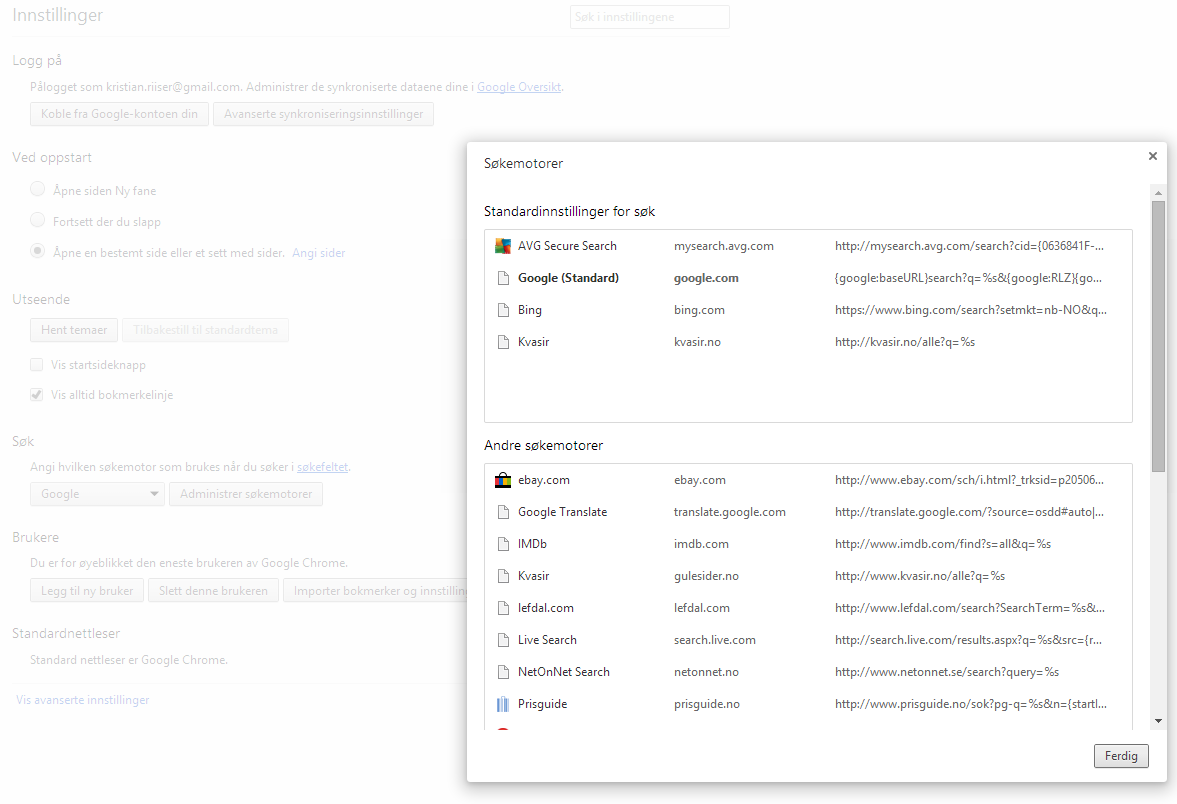This screenshot has height=804, width=1177.
Task: Click the 'translate.google.com' keyword cell
Action: pyautogui.click(x=730, y=512)
